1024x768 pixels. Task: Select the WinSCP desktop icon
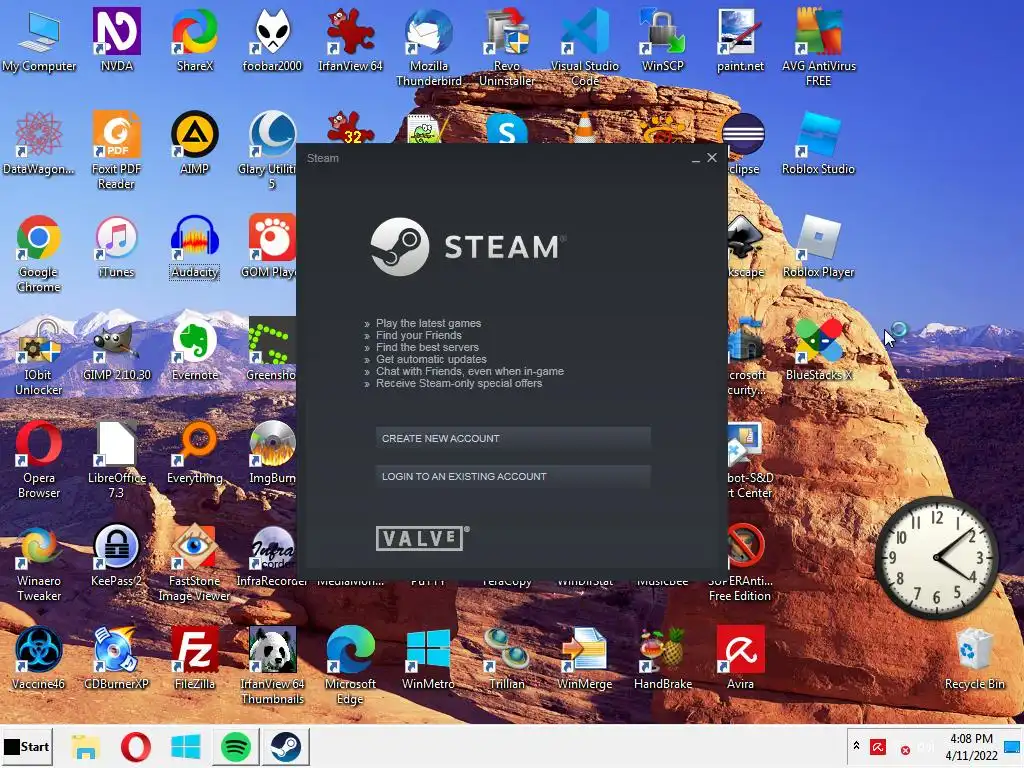pyautogui.click(x=662, y=41)
